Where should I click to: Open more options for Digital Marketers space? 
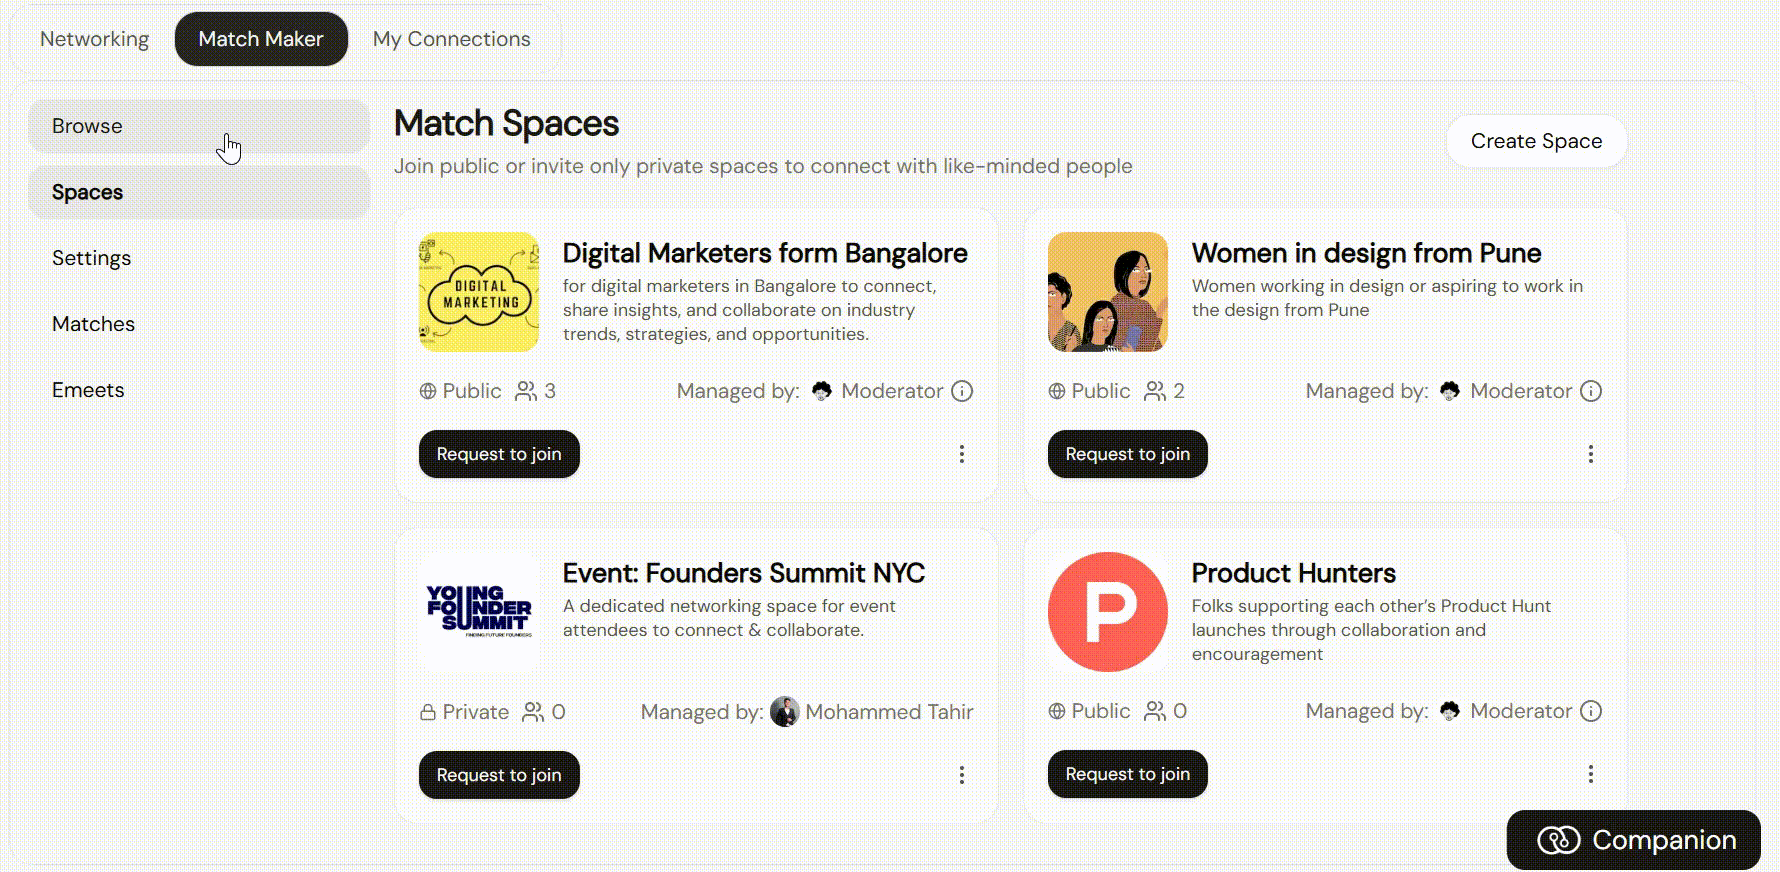pyautogui.click(x=962, y=454)
